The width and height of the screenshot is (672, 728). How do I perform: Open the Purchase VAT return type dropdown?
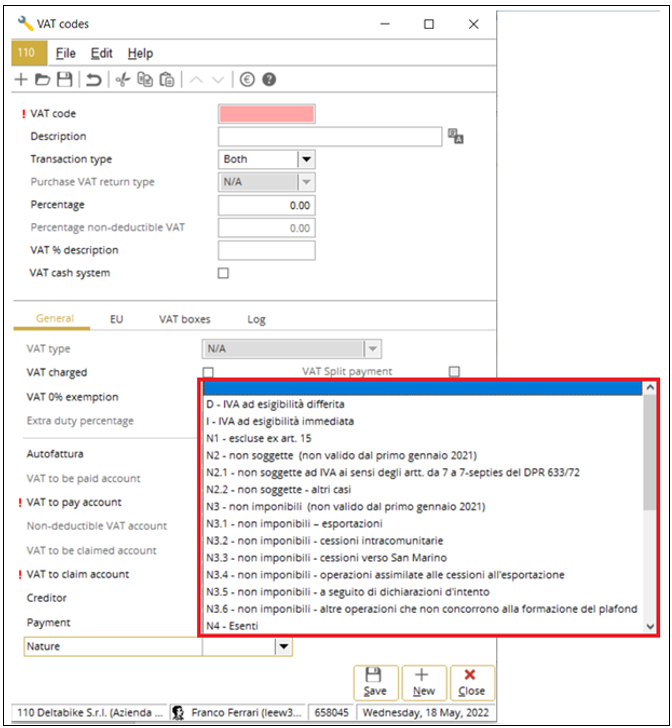coord(306,182)
